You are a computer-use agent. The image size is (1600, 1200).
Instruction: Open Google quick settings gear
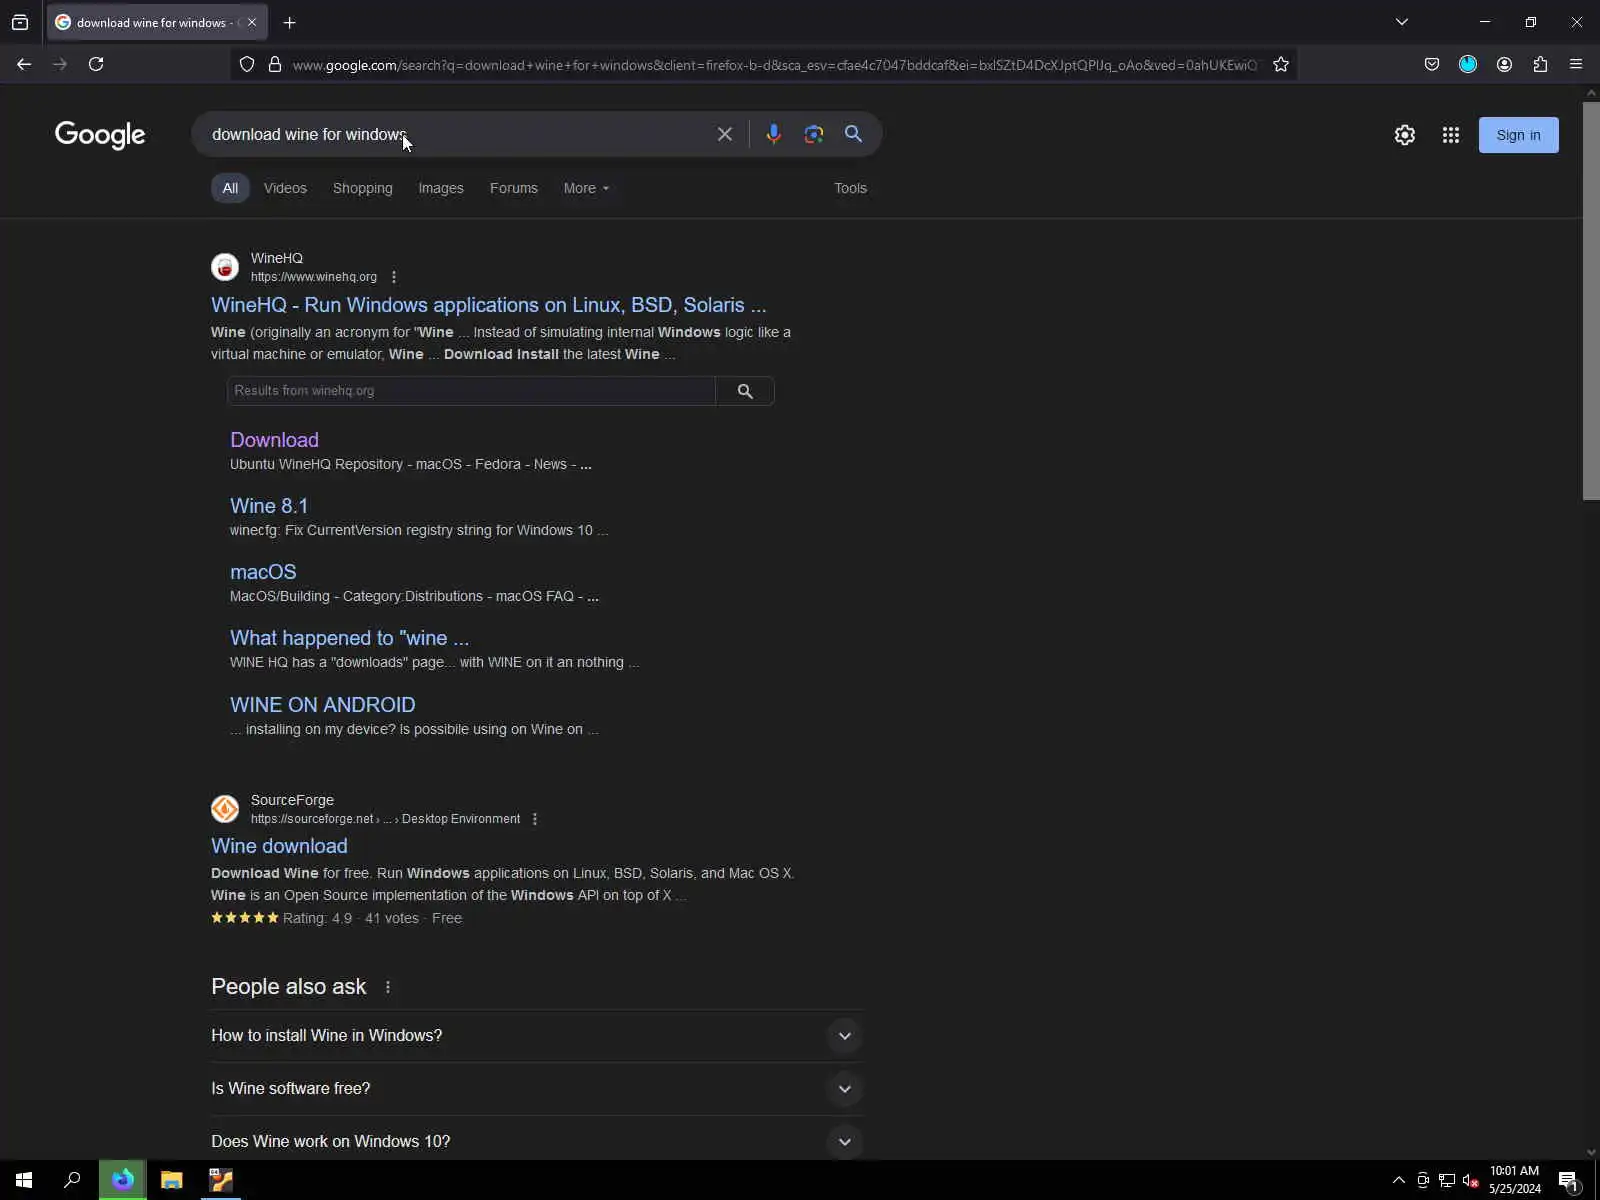point(1405,135)
